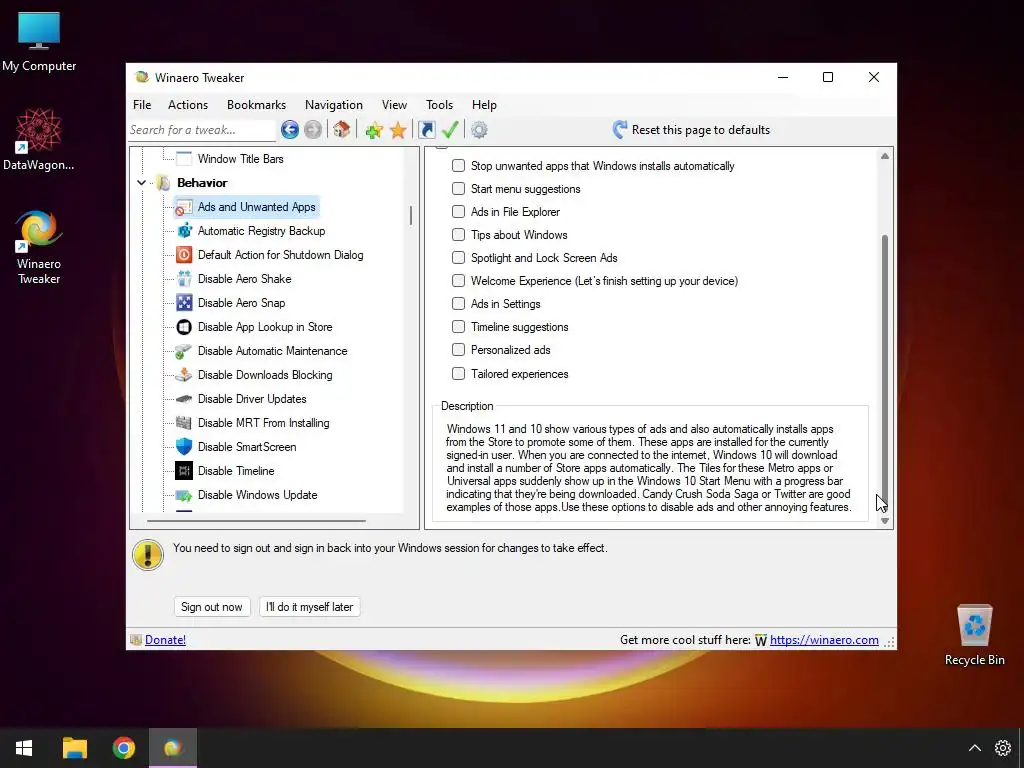Toggle Spotlight and Lock Screen Ads checkbox
1024x768 pixels.
pos(458,257)
